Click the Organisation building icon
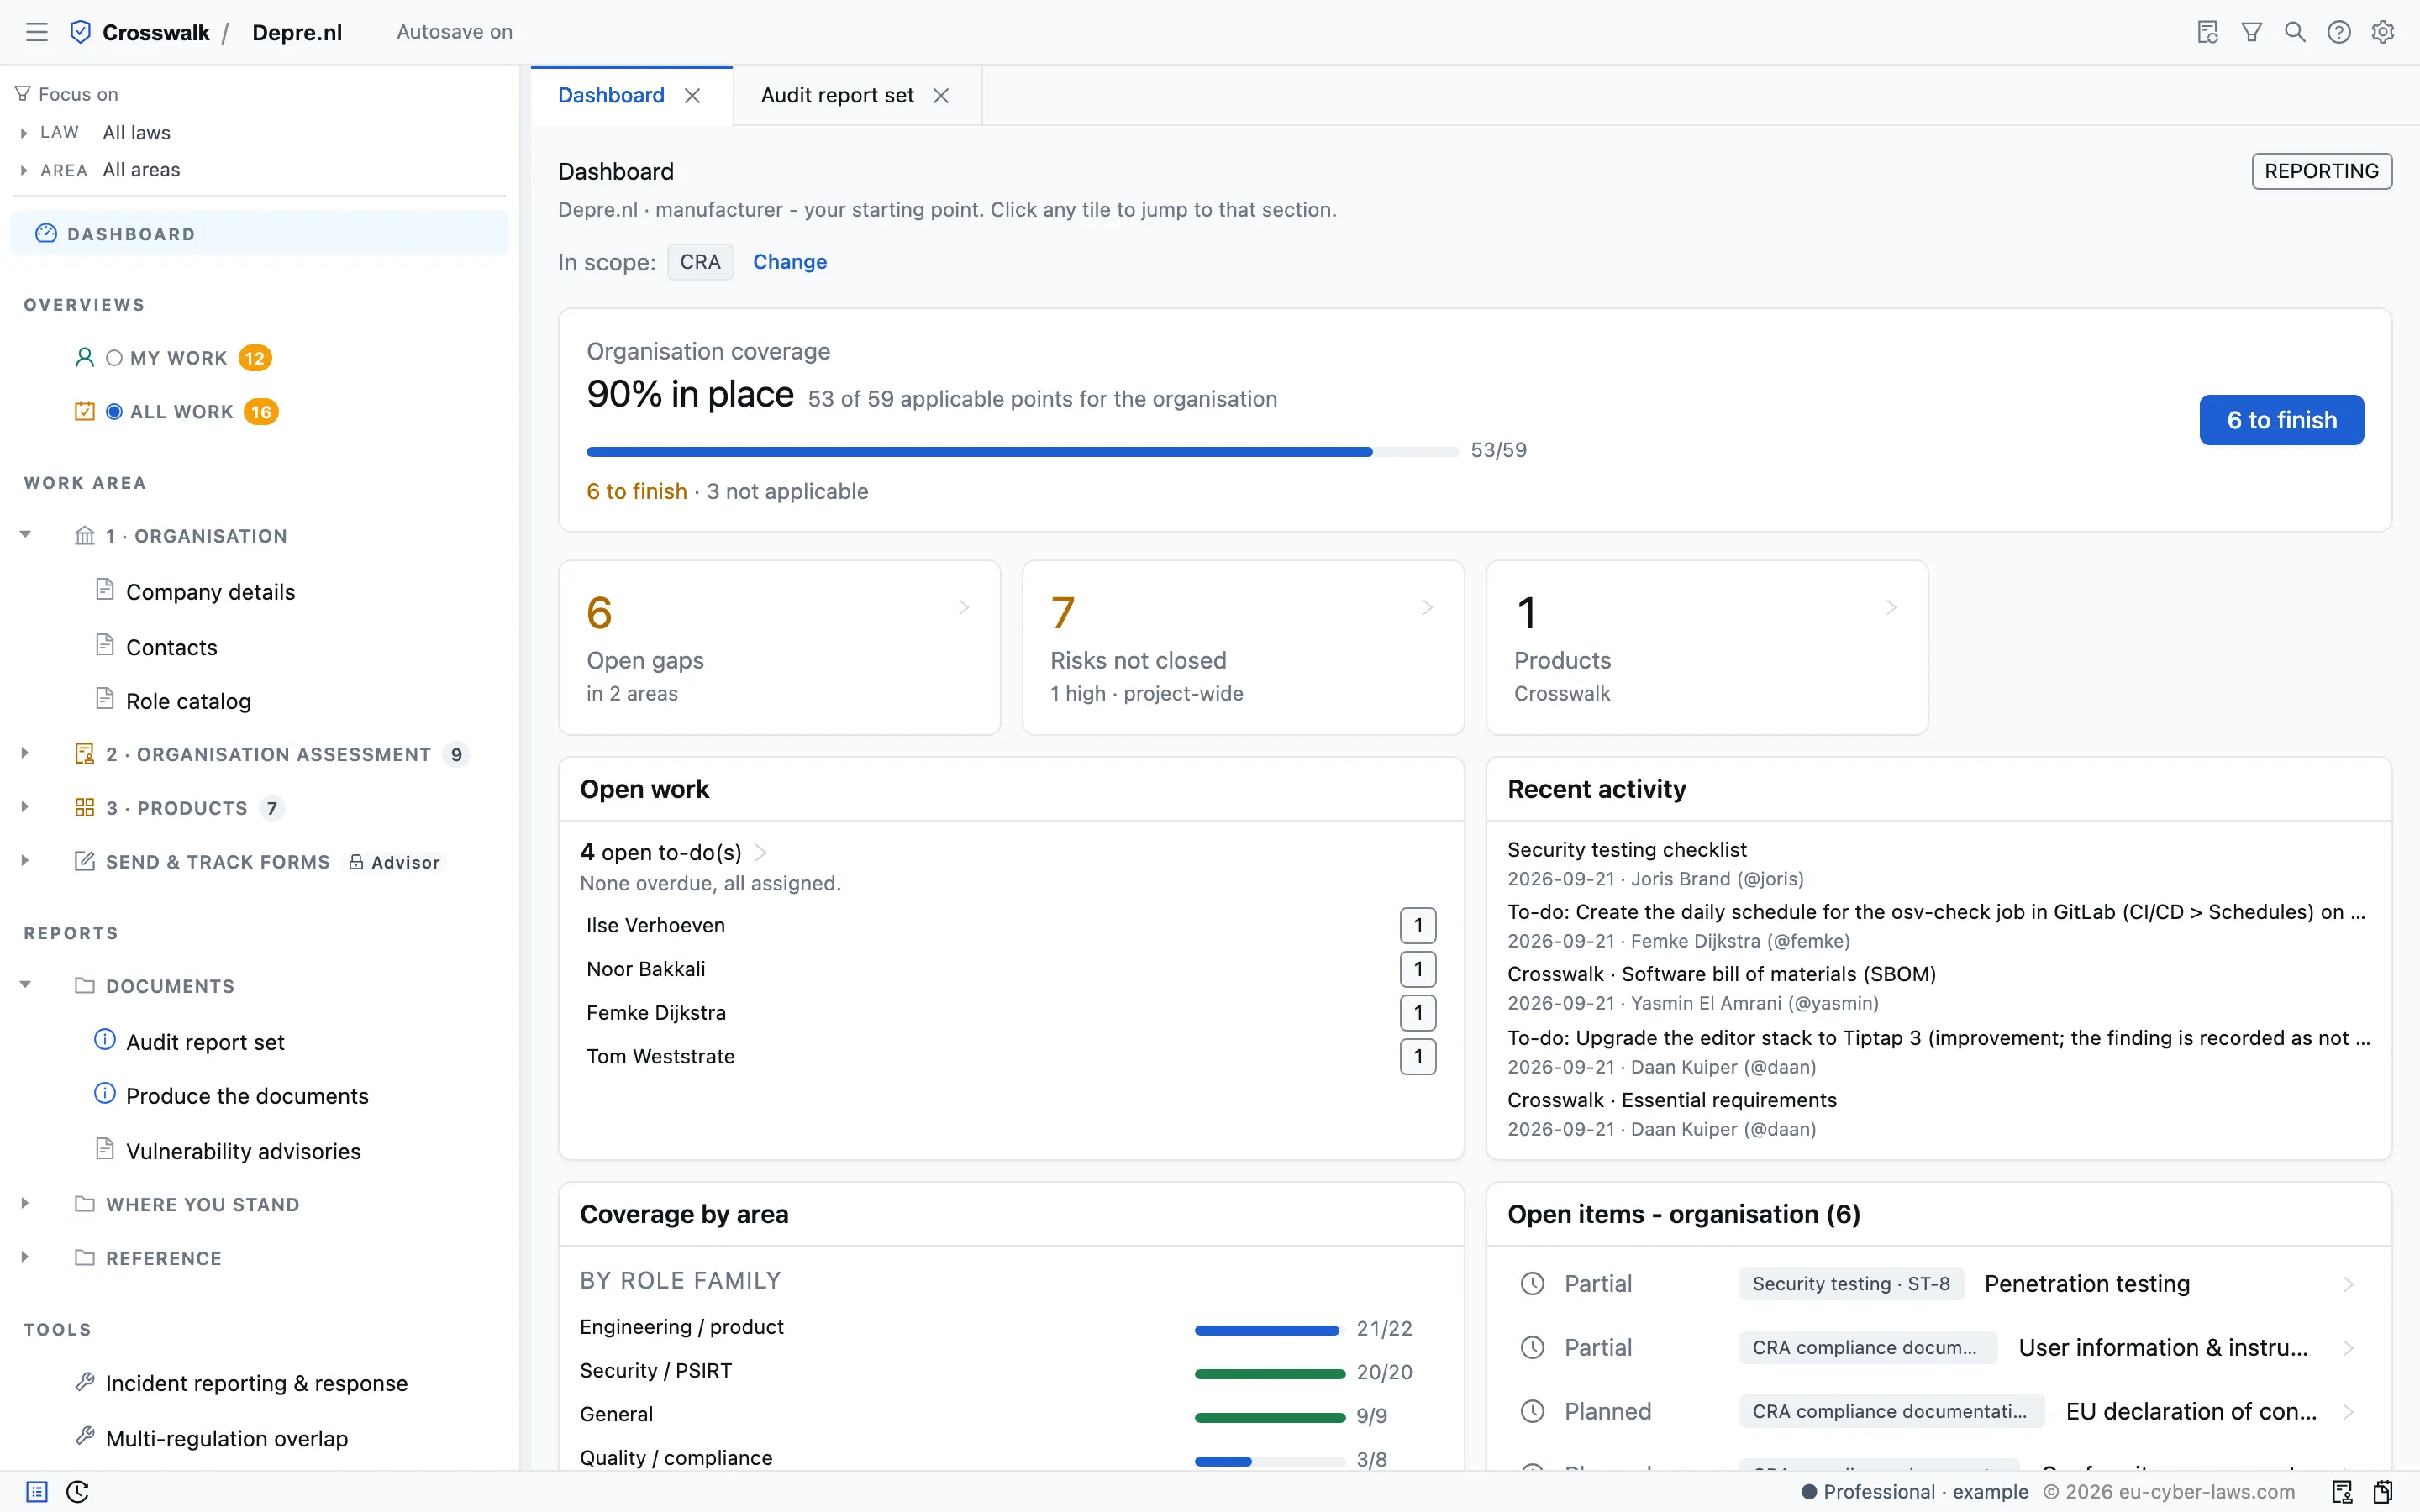This screenshot has height=1512, width=2420. coord(85,536)
